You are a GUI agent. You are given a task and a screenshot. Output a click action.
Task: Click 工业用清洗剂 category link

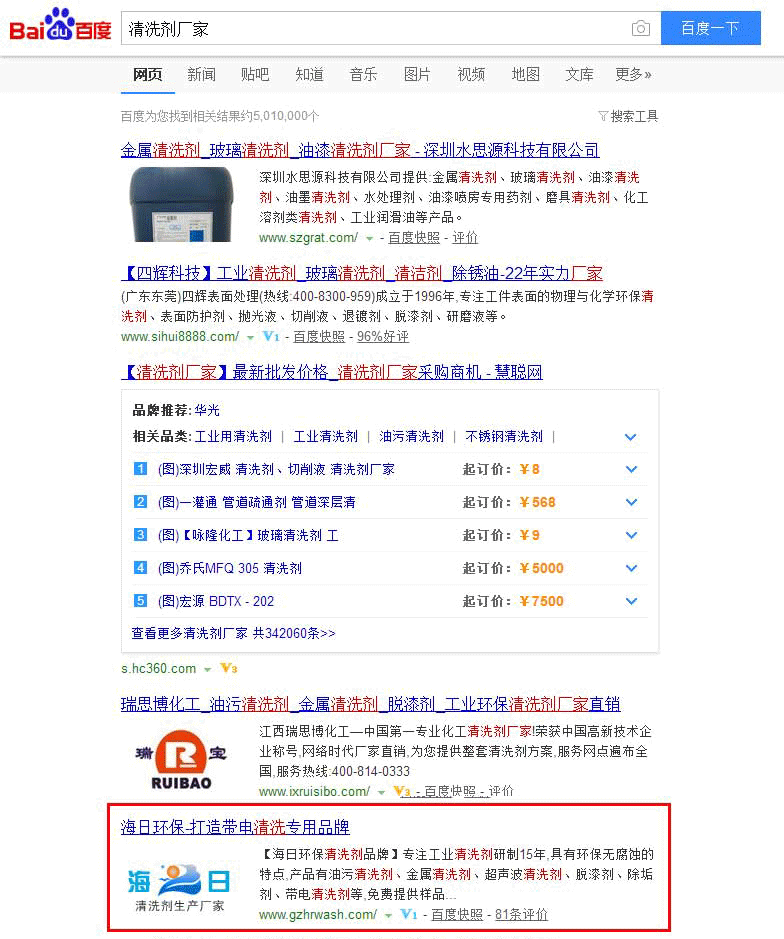click(x=234, y=436)
